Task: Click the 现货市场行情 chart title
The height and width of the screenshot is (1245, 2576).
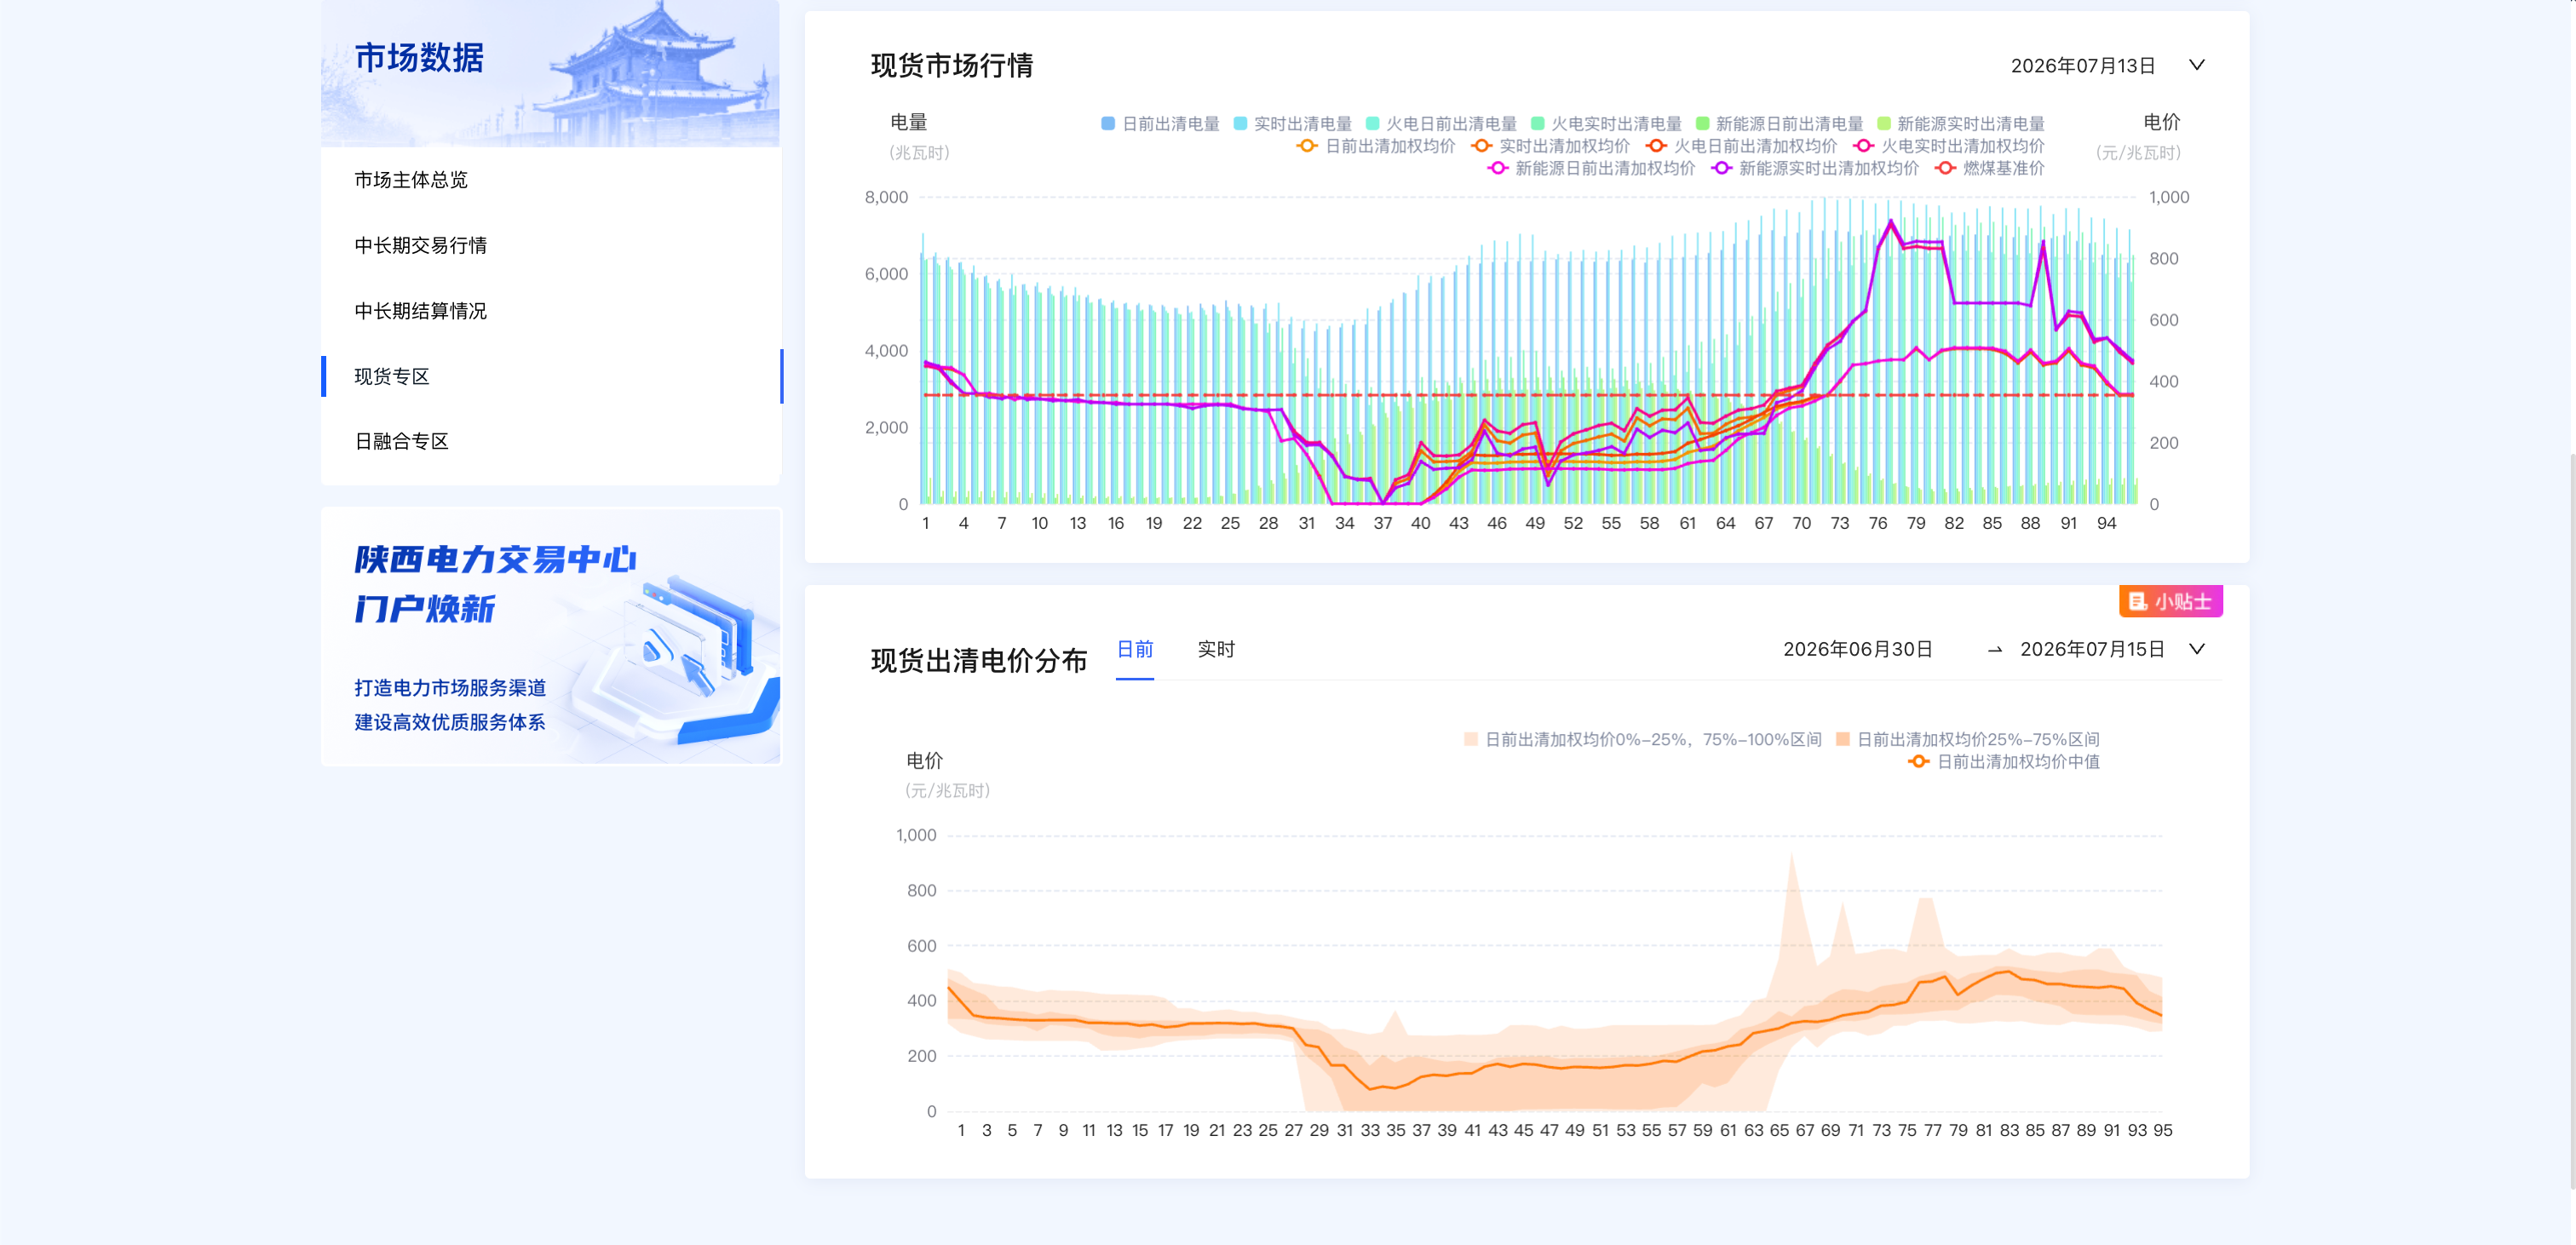Action: tap(951, 66)
